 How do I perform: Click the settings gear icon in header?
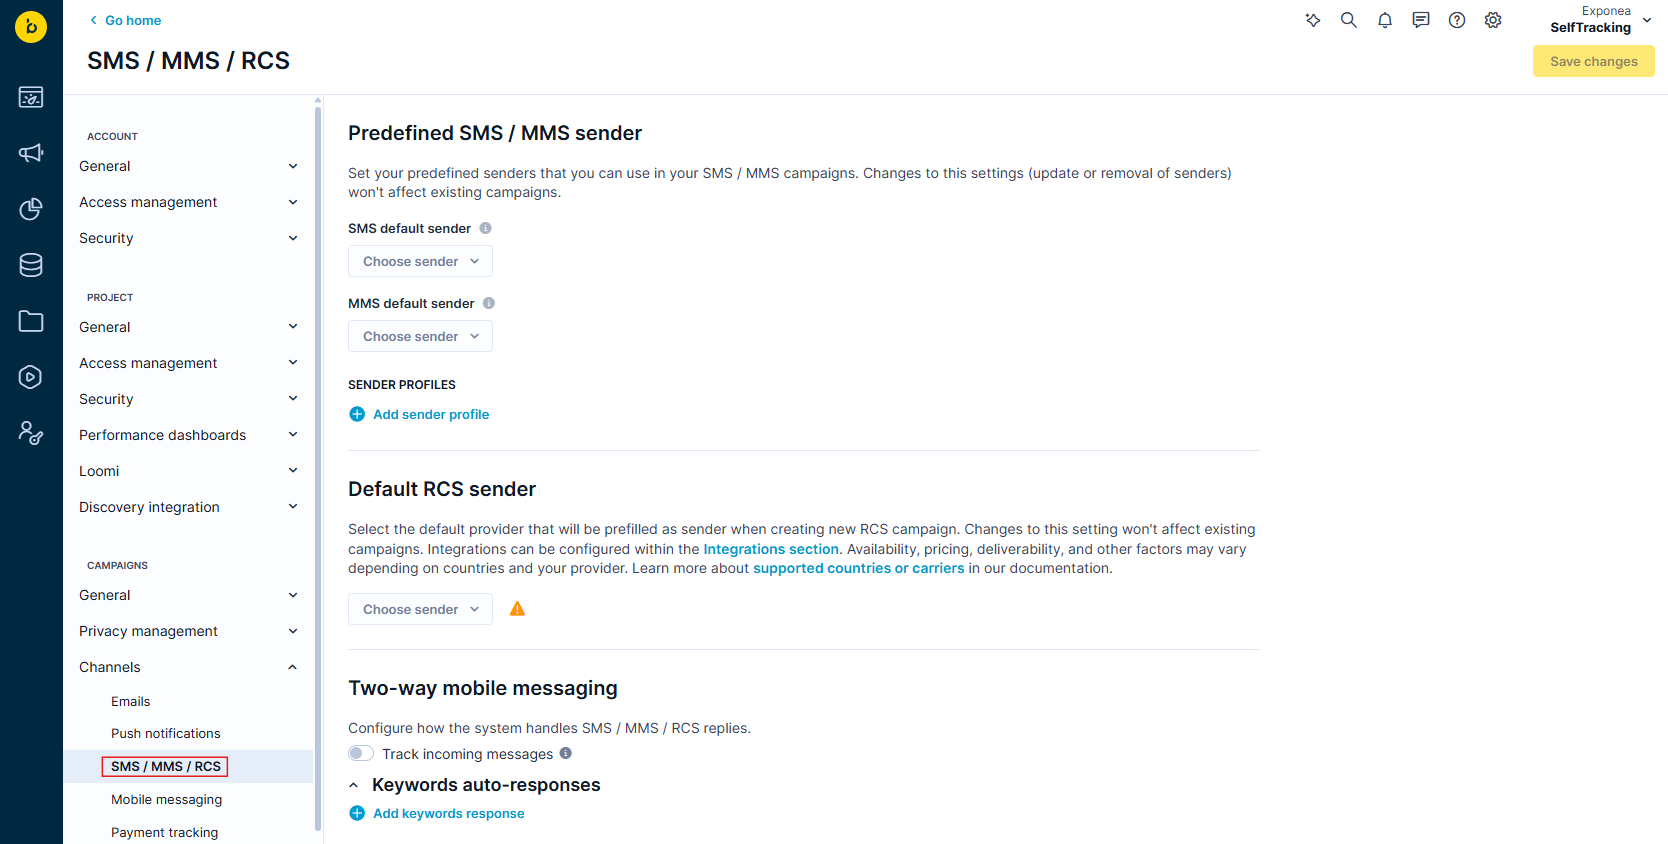coord(1493,20)
